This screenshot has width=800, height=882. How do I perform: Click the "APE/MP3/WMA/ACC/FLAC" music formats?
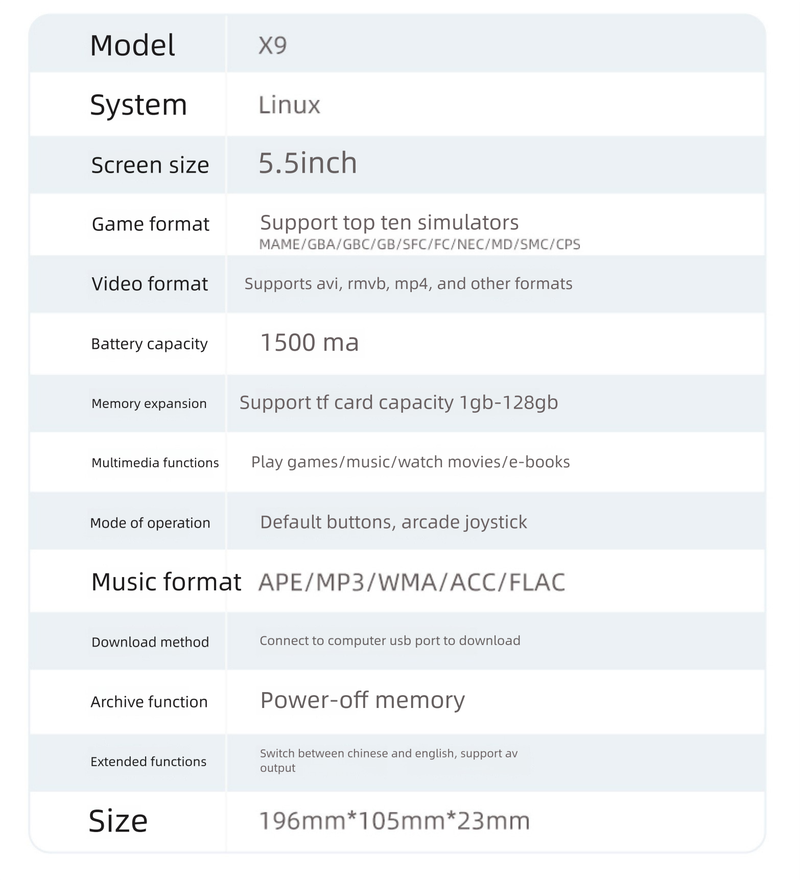[411, 582]
